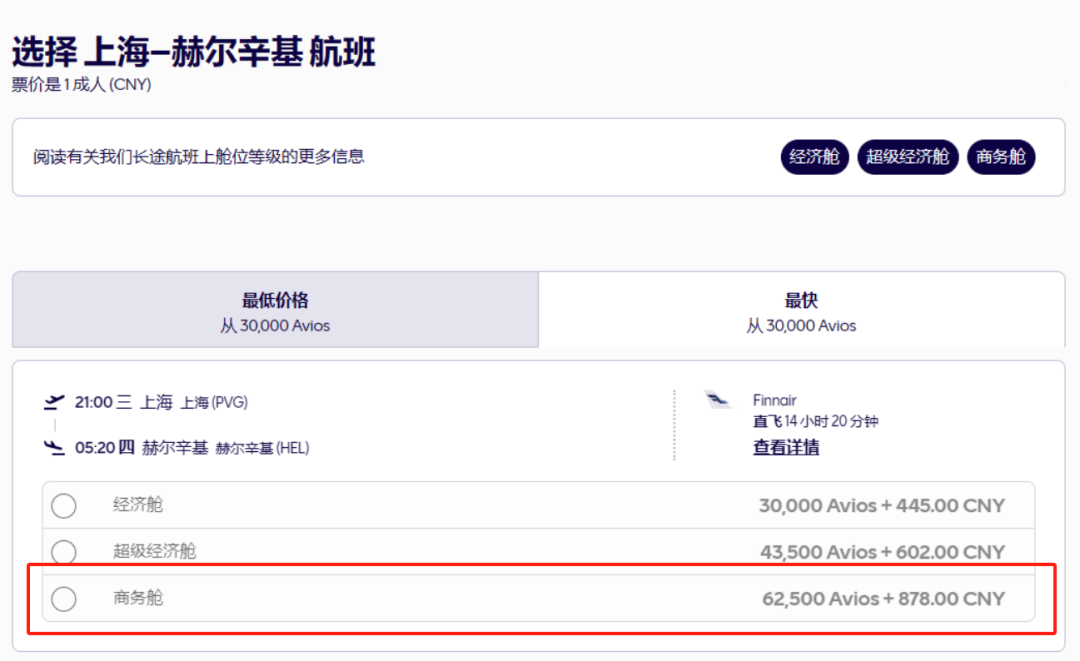Click the departure plane icon at 21:00

54,402
